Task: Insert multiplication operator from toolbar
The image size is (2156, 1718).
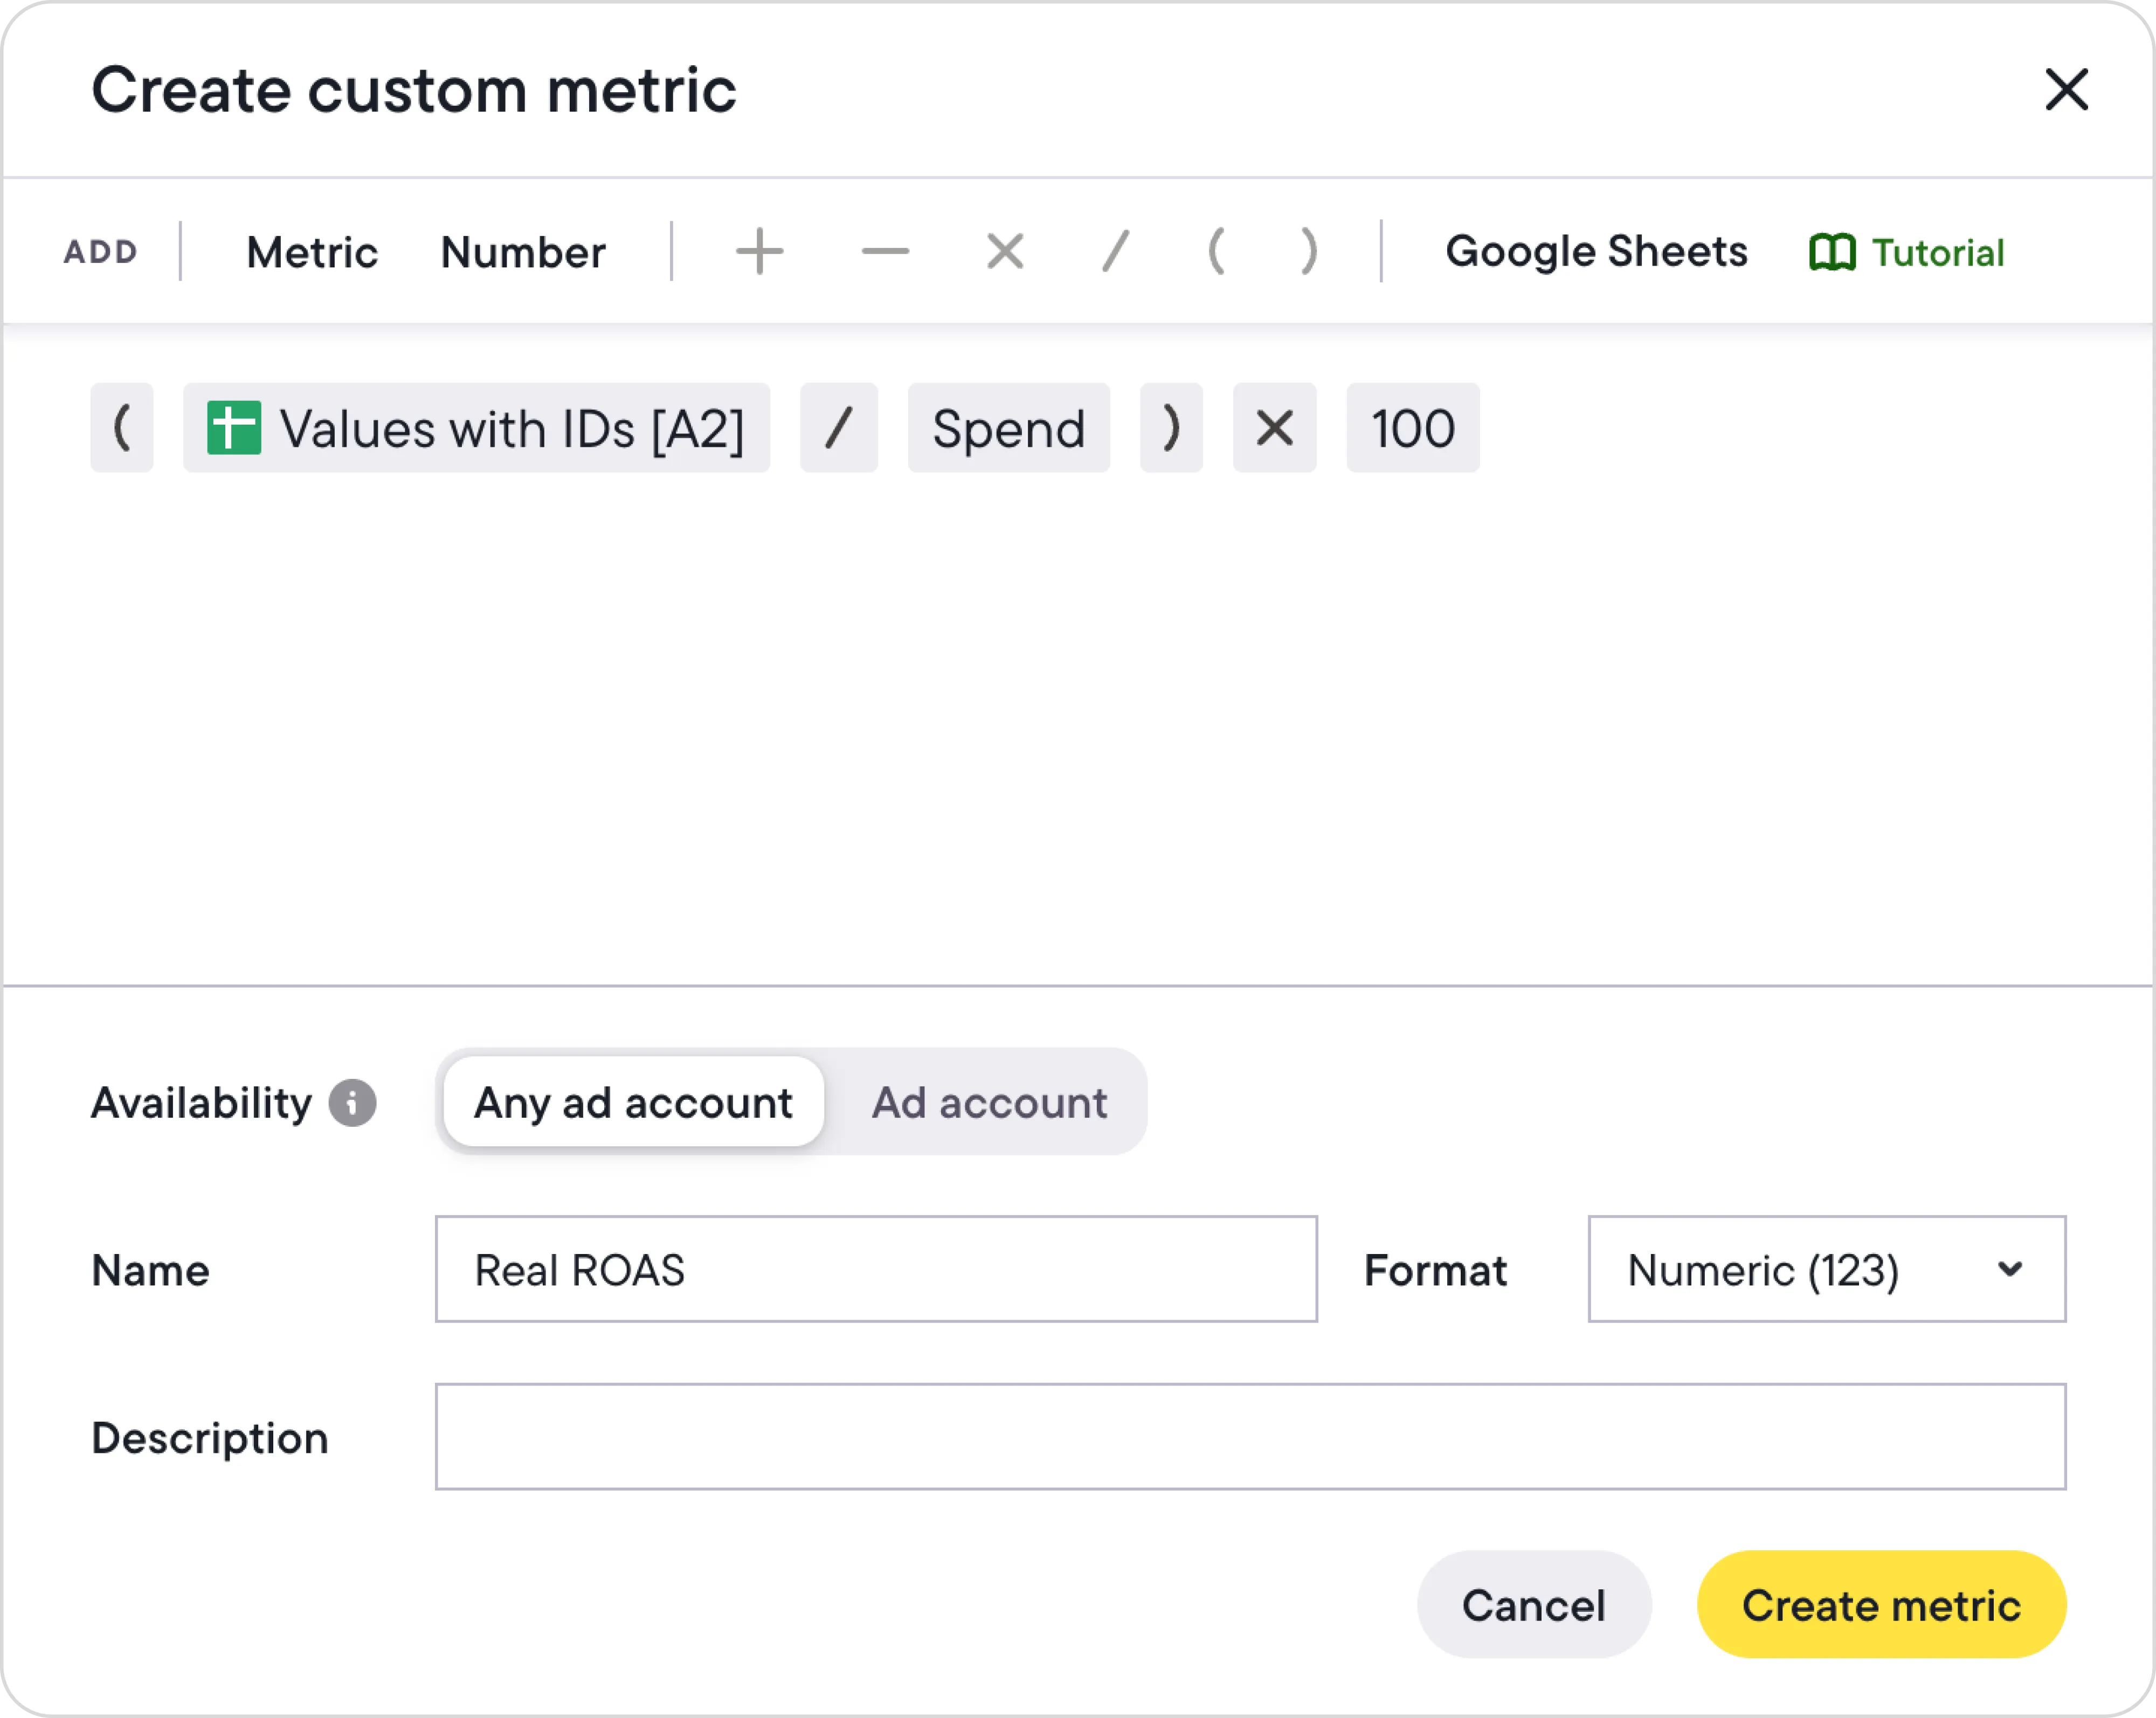Action: pos(1005,251)
